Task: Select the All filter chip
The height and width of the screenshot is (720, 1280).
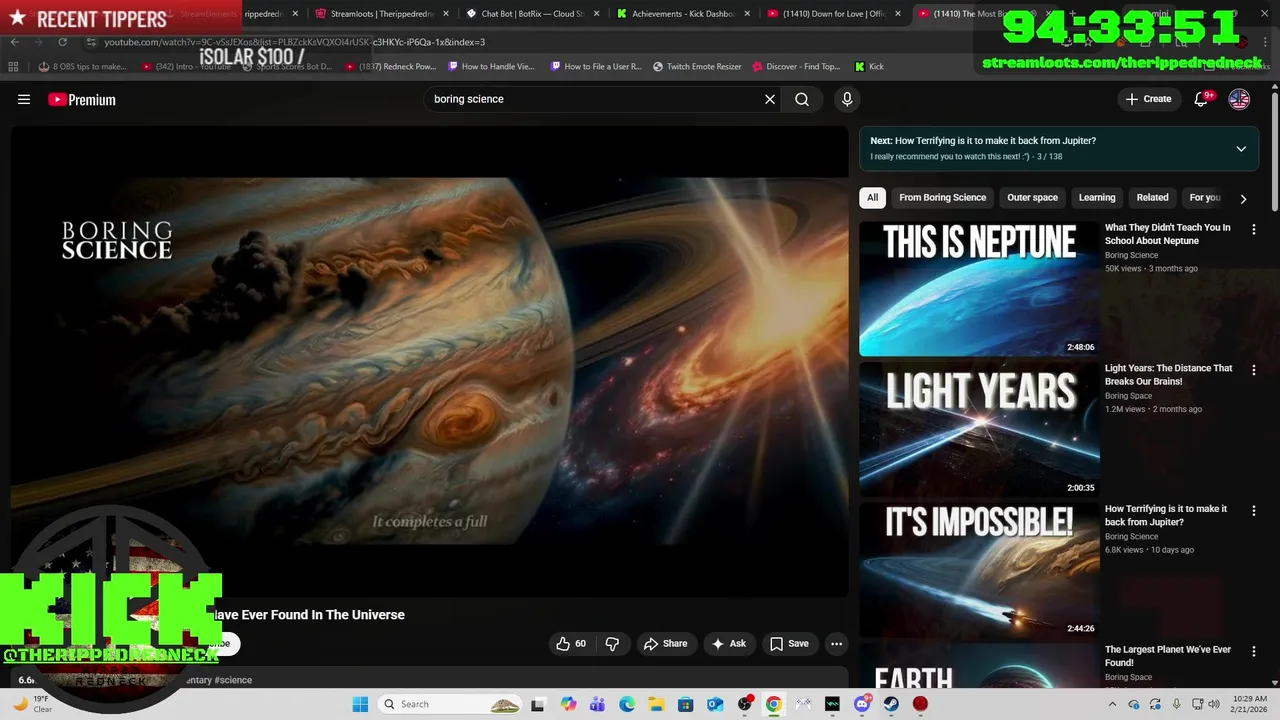Action: coord(872,198)
